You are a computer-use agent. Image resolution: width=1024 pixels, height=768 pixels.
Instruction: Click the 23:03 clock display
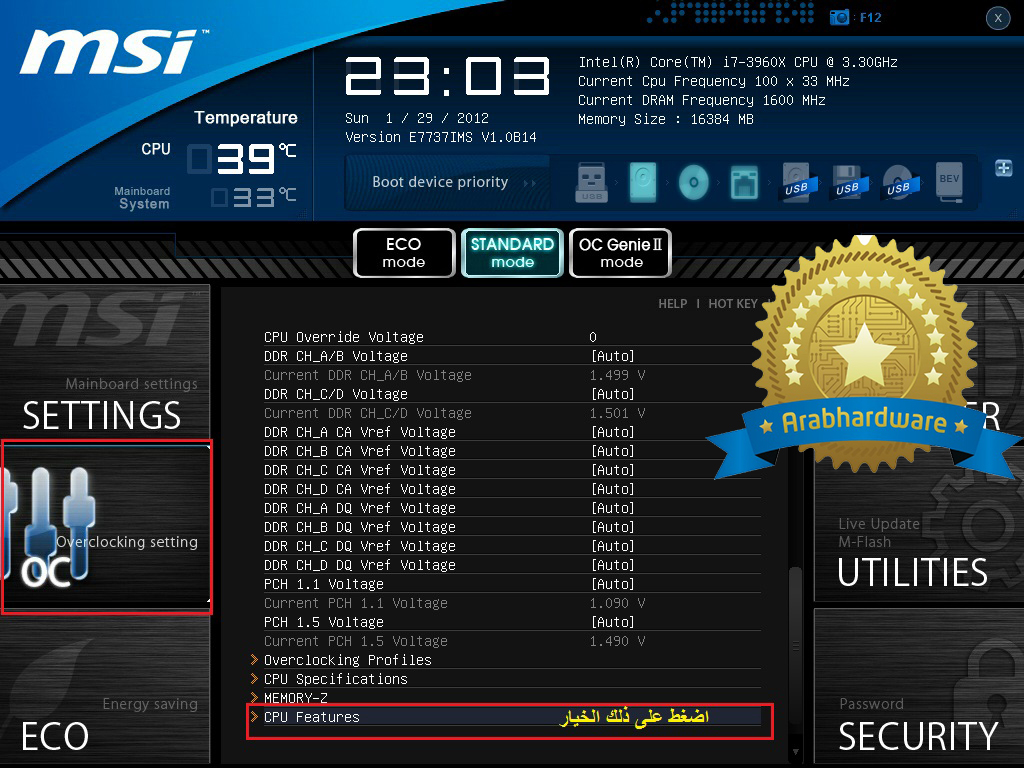448,76
